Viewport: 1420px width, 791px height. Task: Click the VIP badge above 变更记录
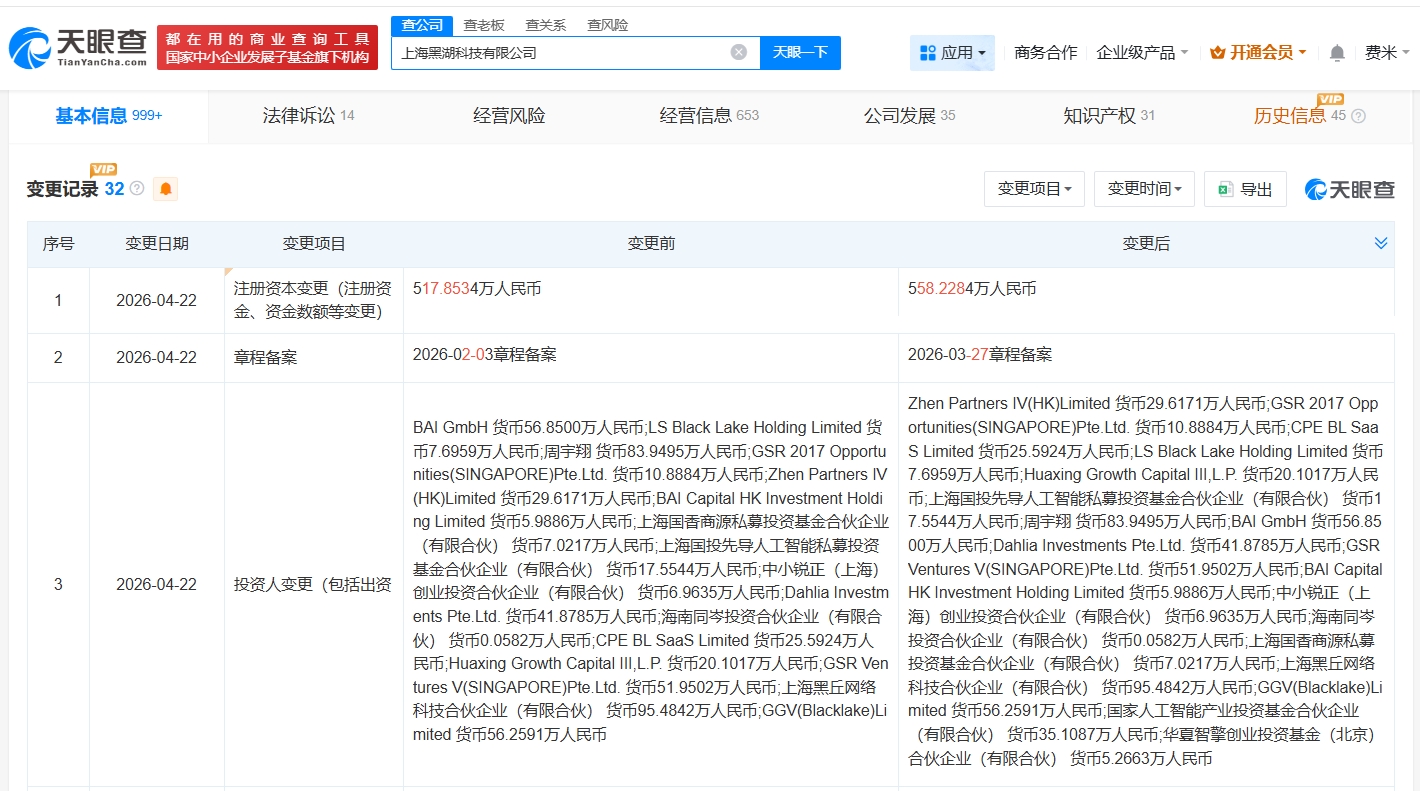102,169
